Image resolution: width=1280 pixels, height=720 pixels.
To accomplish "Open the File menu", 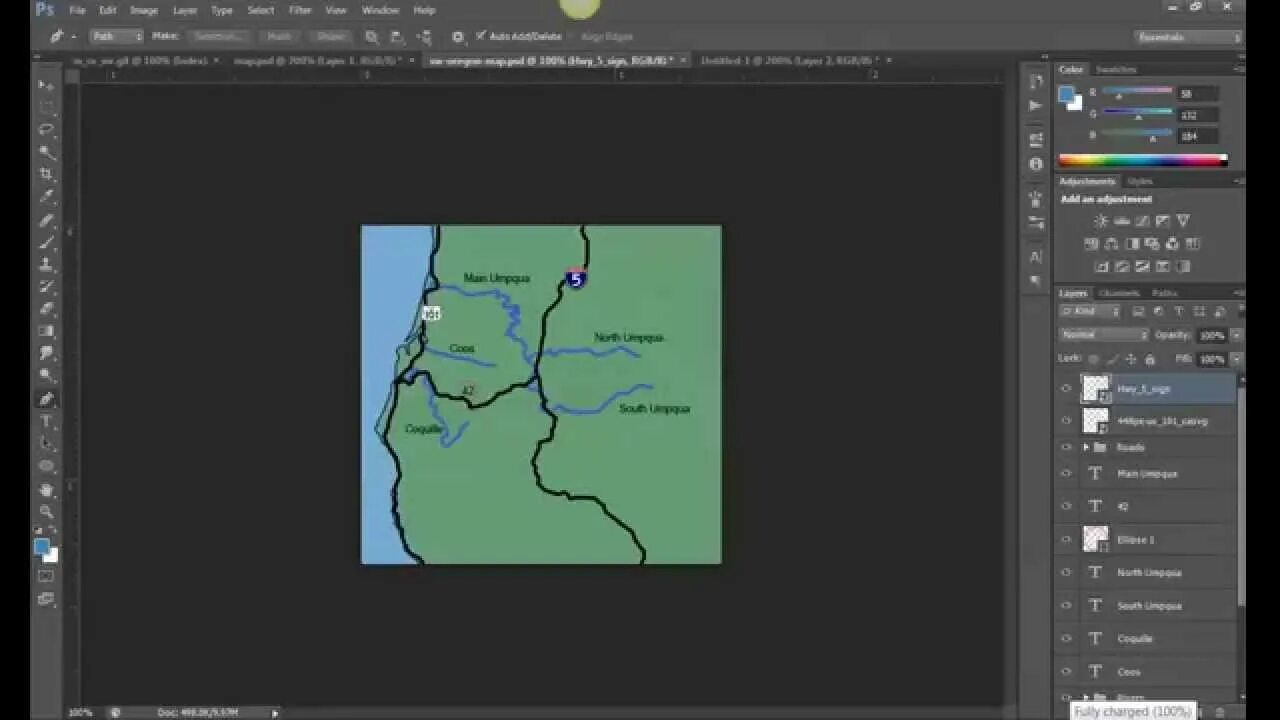I will coord(77,10).
